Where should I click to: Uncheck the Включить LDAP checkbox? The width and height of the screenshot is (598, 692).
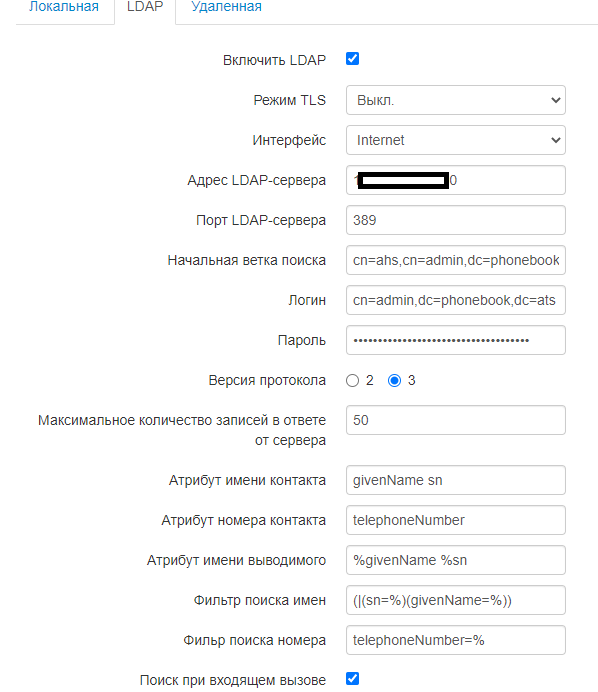click(352, 59)
